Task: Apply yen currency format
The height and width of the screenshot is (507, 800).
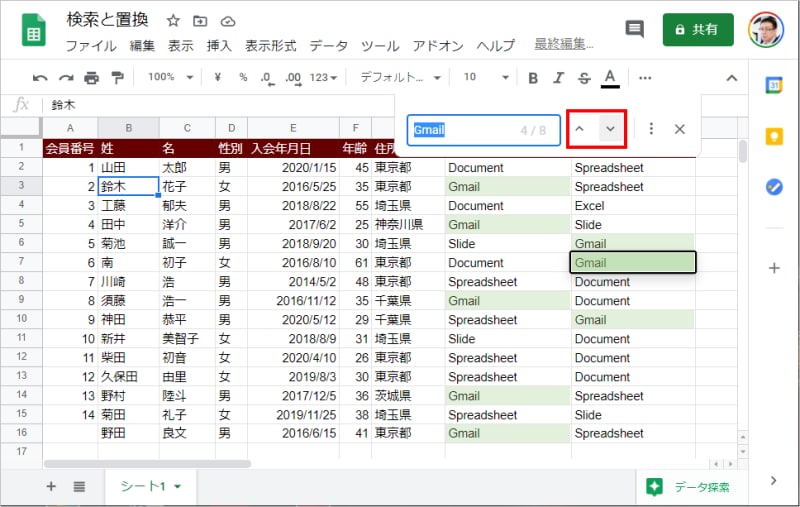Action: point(217,77)
